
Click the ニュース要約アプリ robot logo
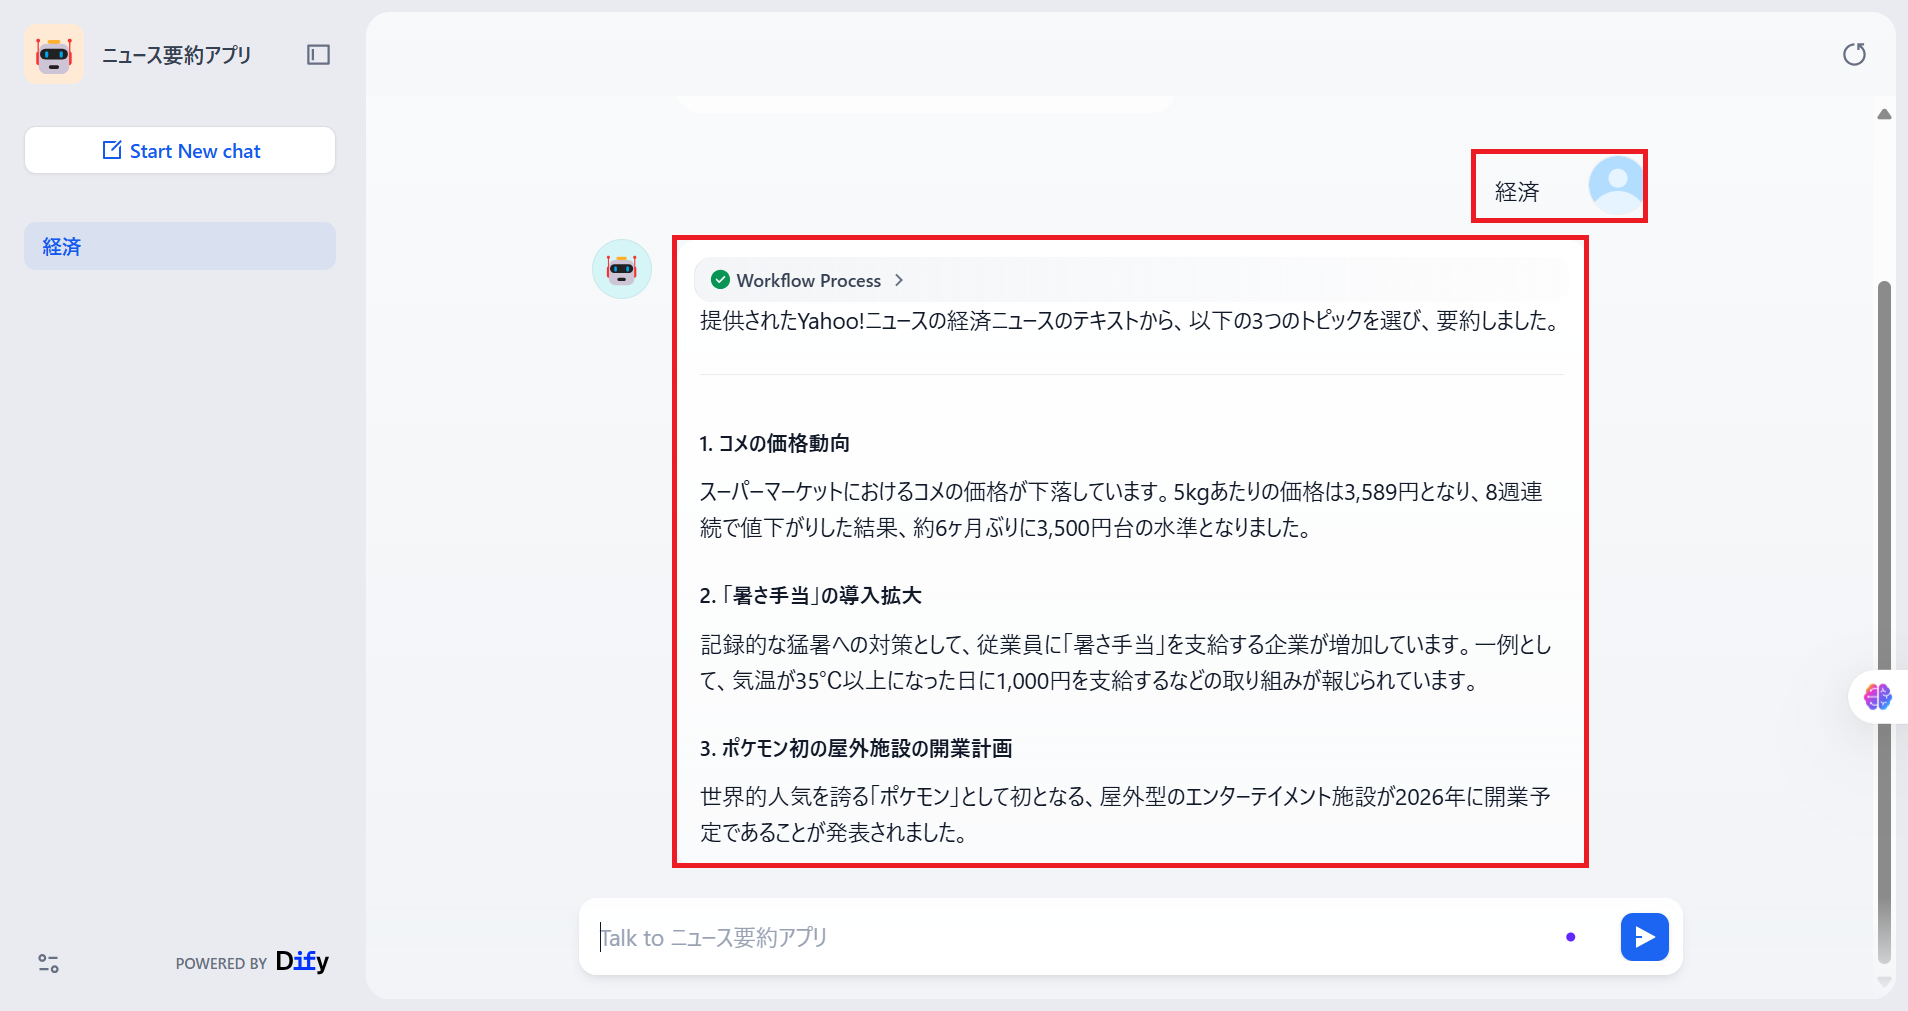[54, 54]
